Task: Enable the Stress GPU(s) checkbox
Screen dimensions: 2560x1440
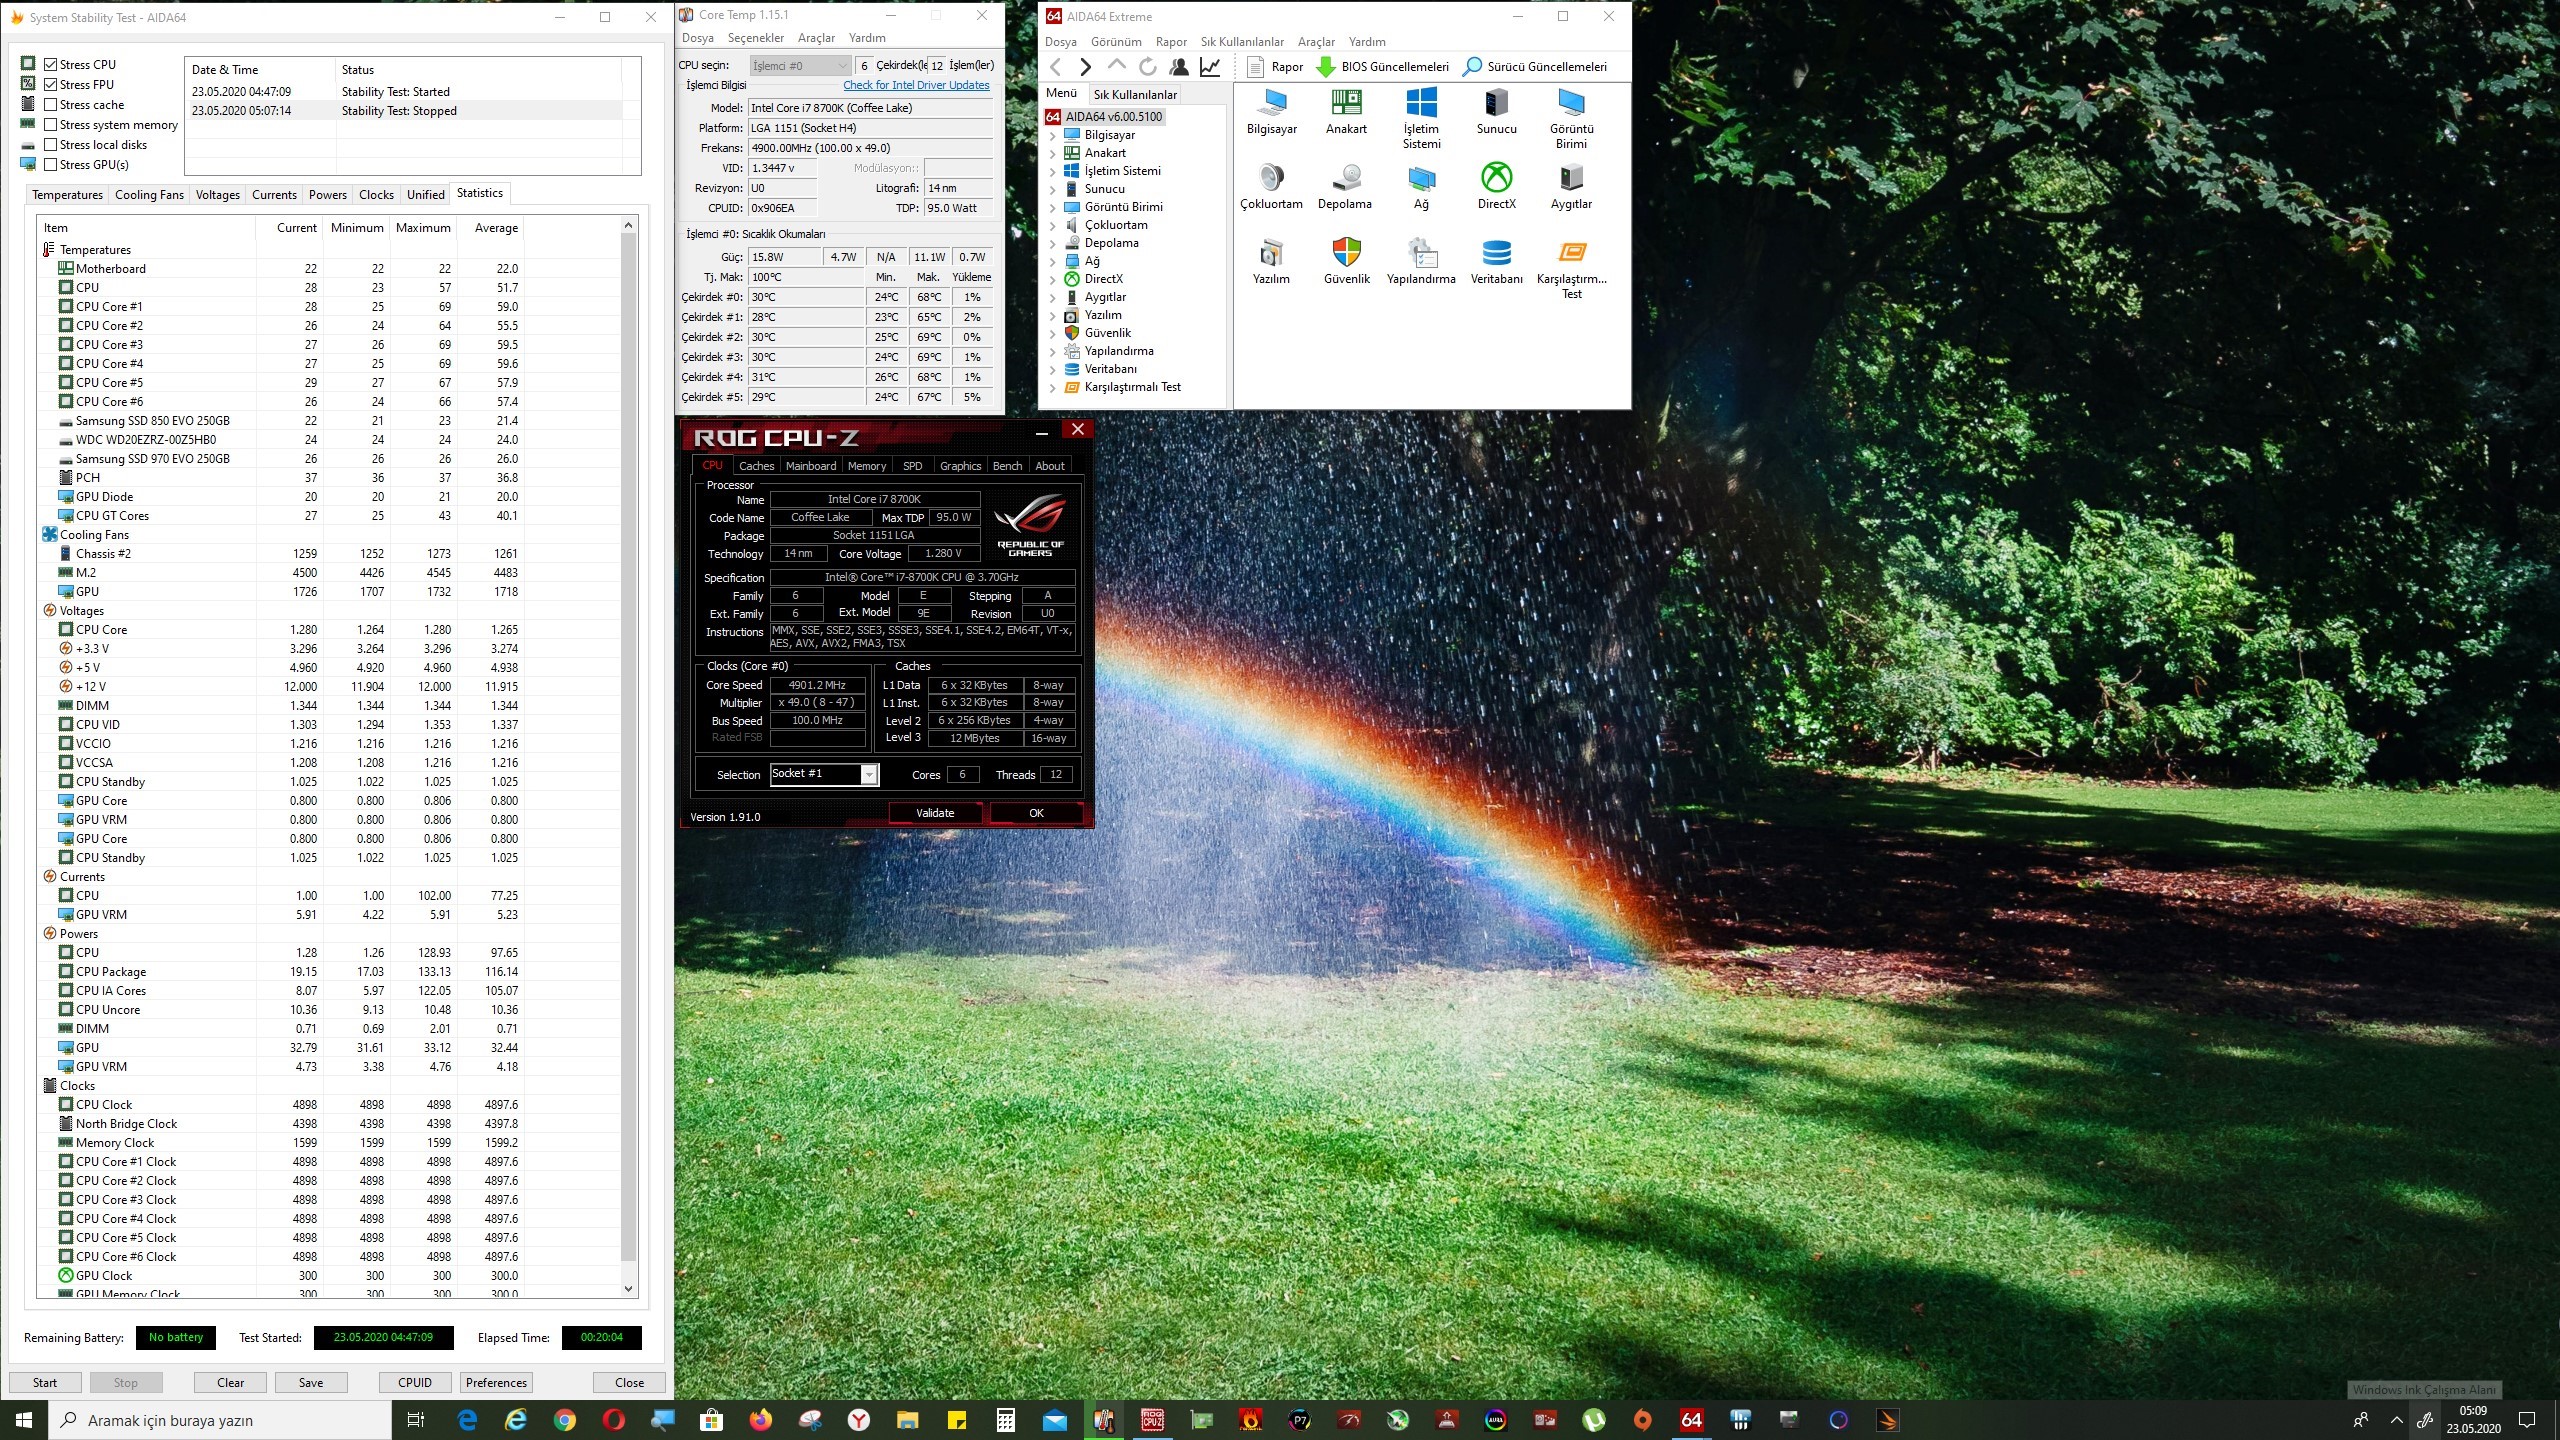Action: pyautogui.click(x=50, y=164)
